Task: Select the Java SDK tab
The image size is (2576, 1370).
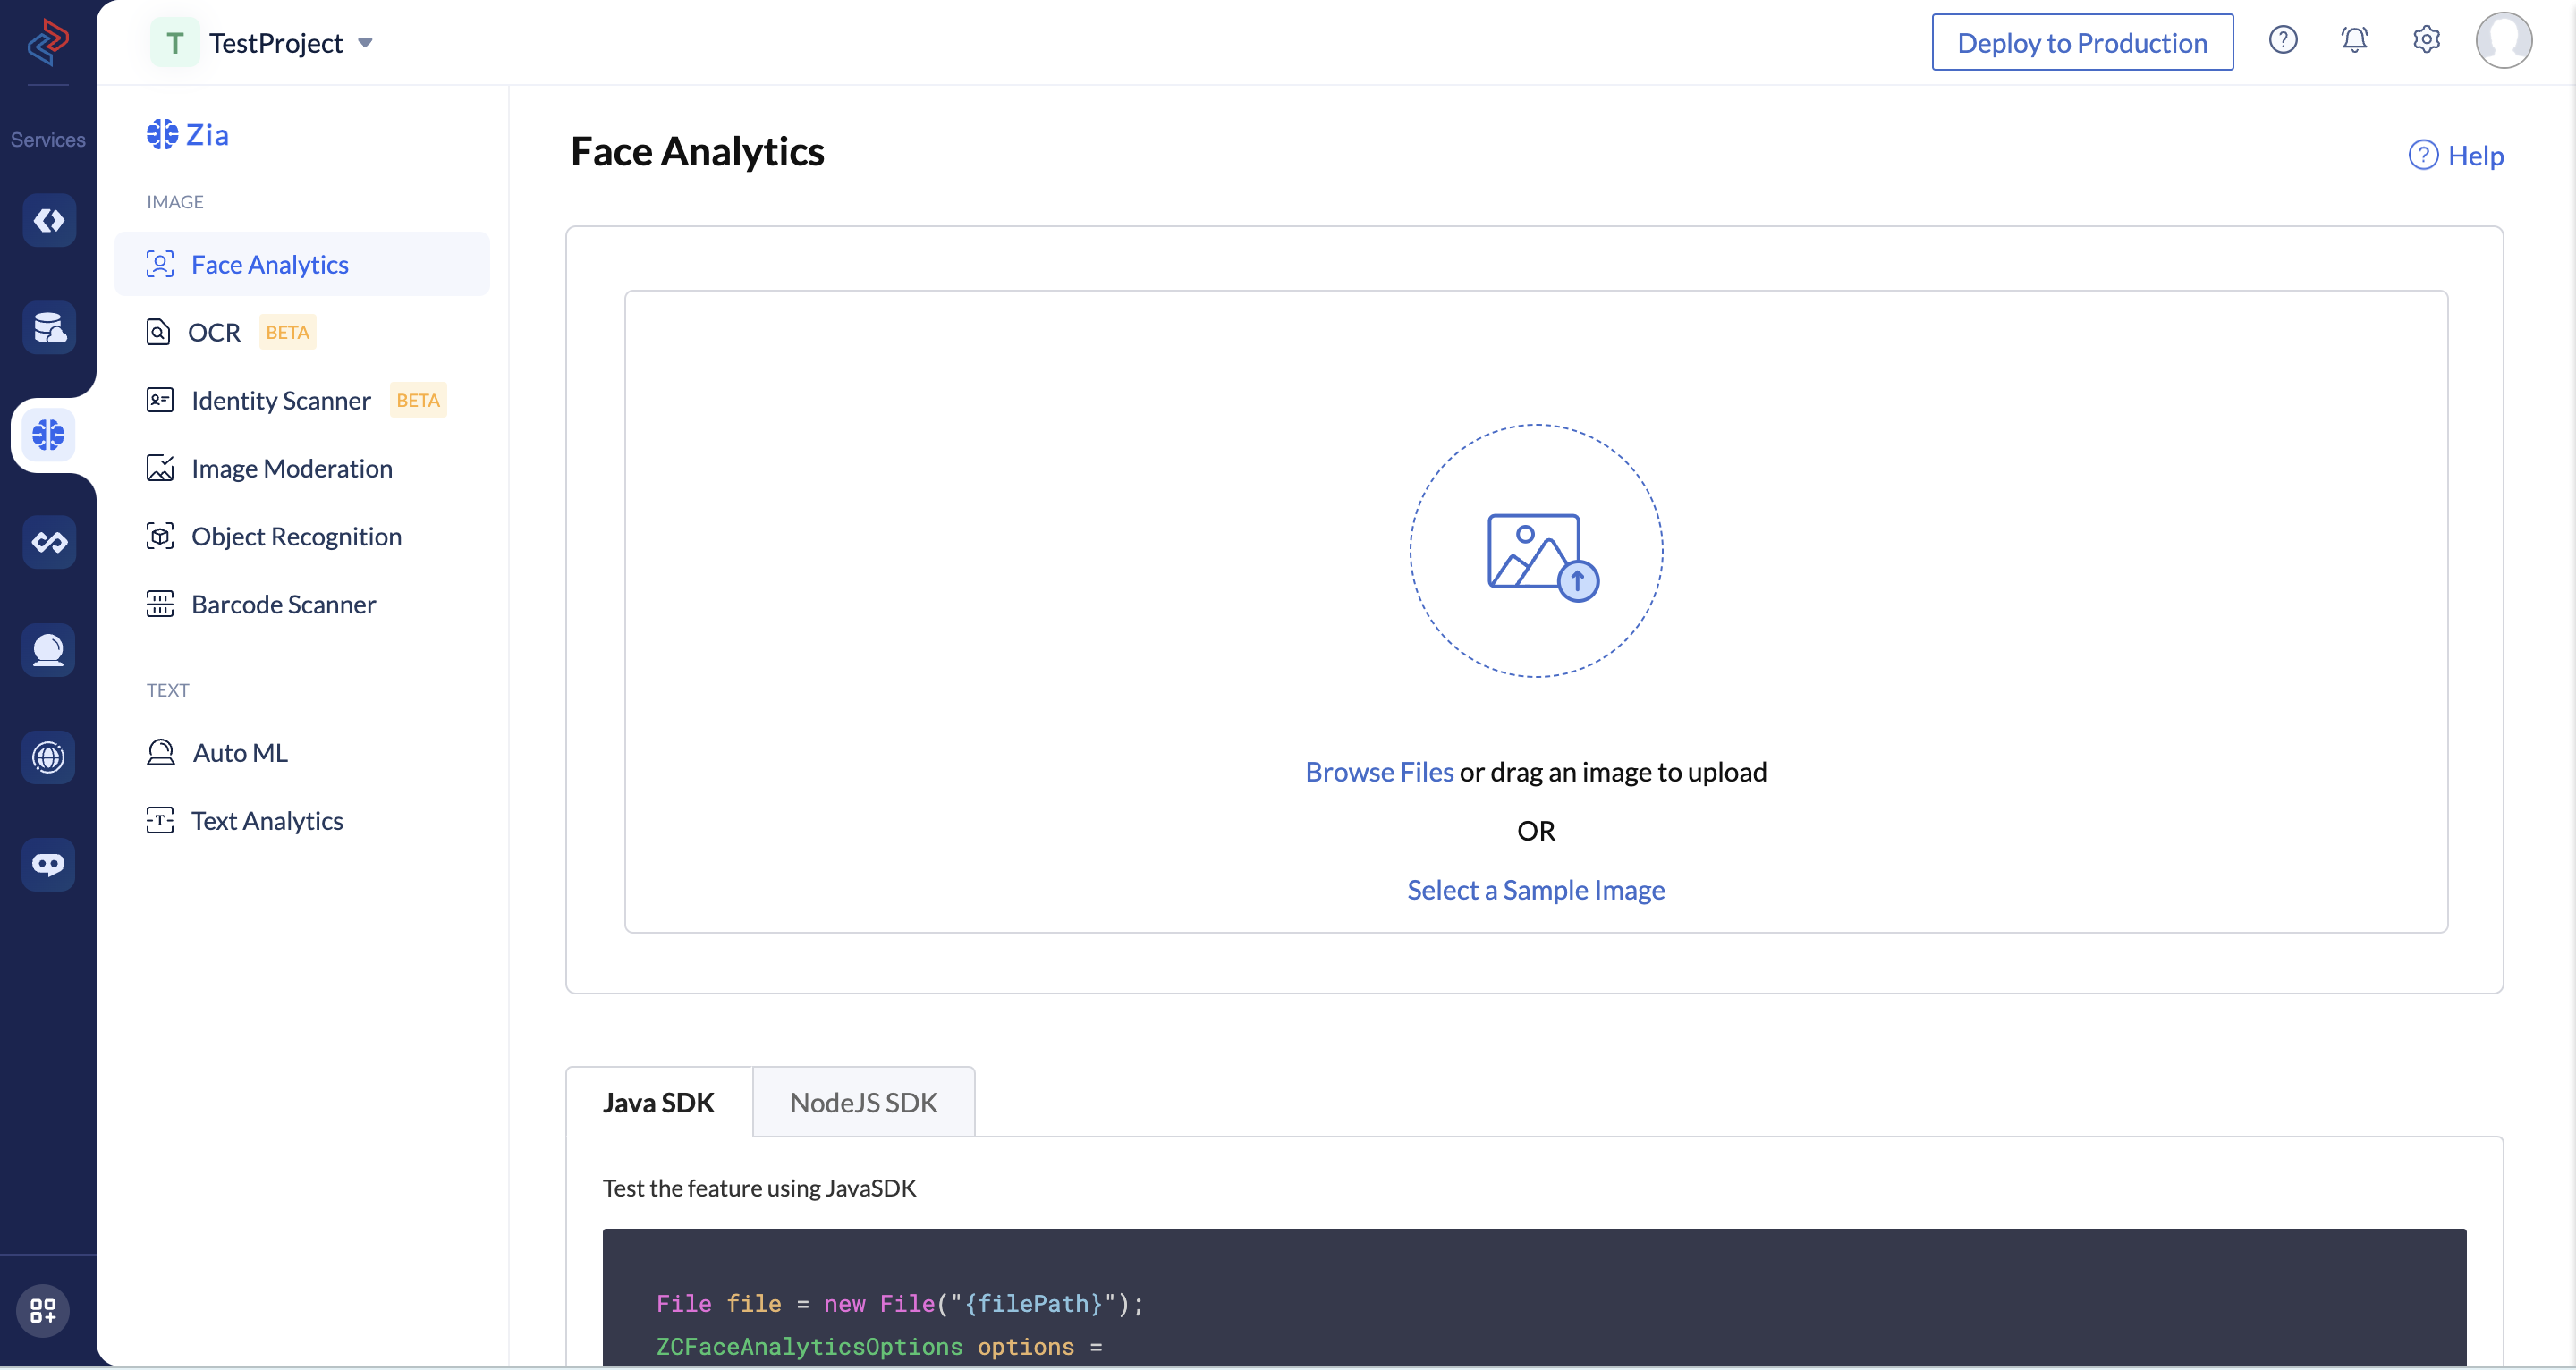Action: [x=659, y=1101]
